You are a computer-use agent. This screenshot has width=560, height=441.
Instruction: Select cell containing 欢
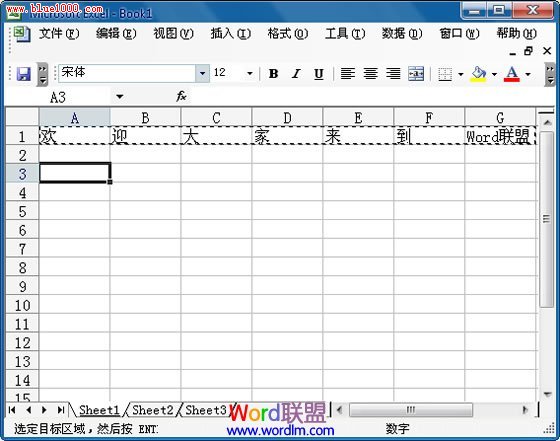coord(74,136)
